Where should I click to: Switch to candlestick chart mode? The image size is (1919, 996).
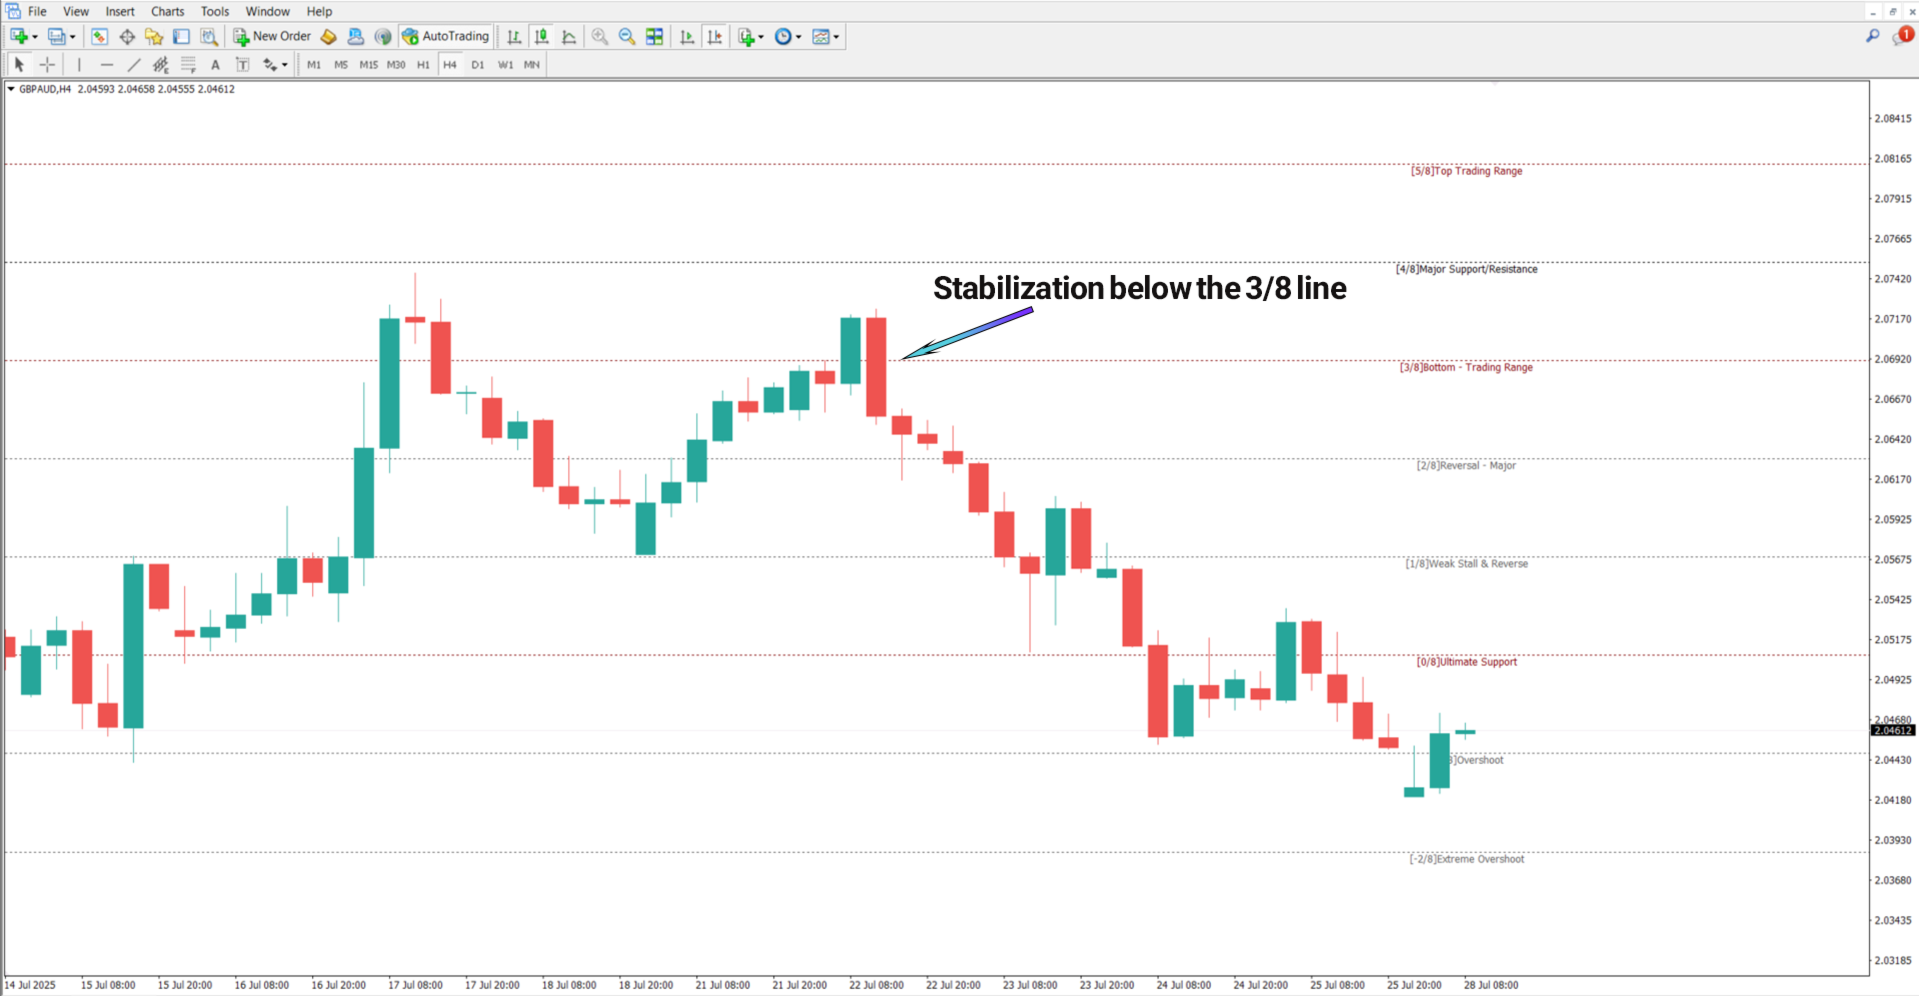[542, 36]
